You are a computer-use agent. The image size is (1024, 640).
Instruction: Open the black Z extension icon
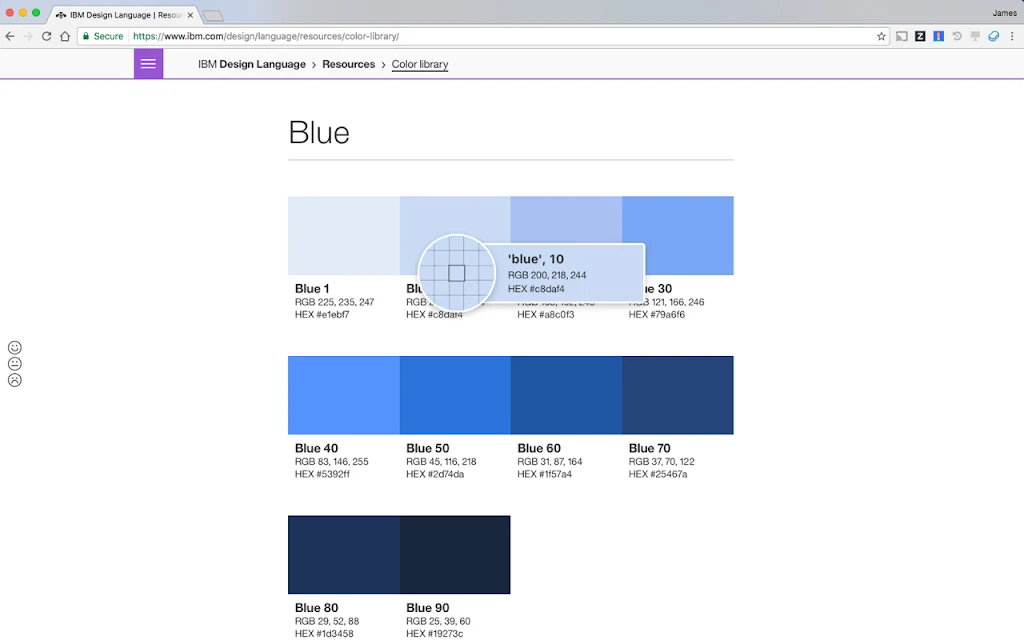(920, 37)
